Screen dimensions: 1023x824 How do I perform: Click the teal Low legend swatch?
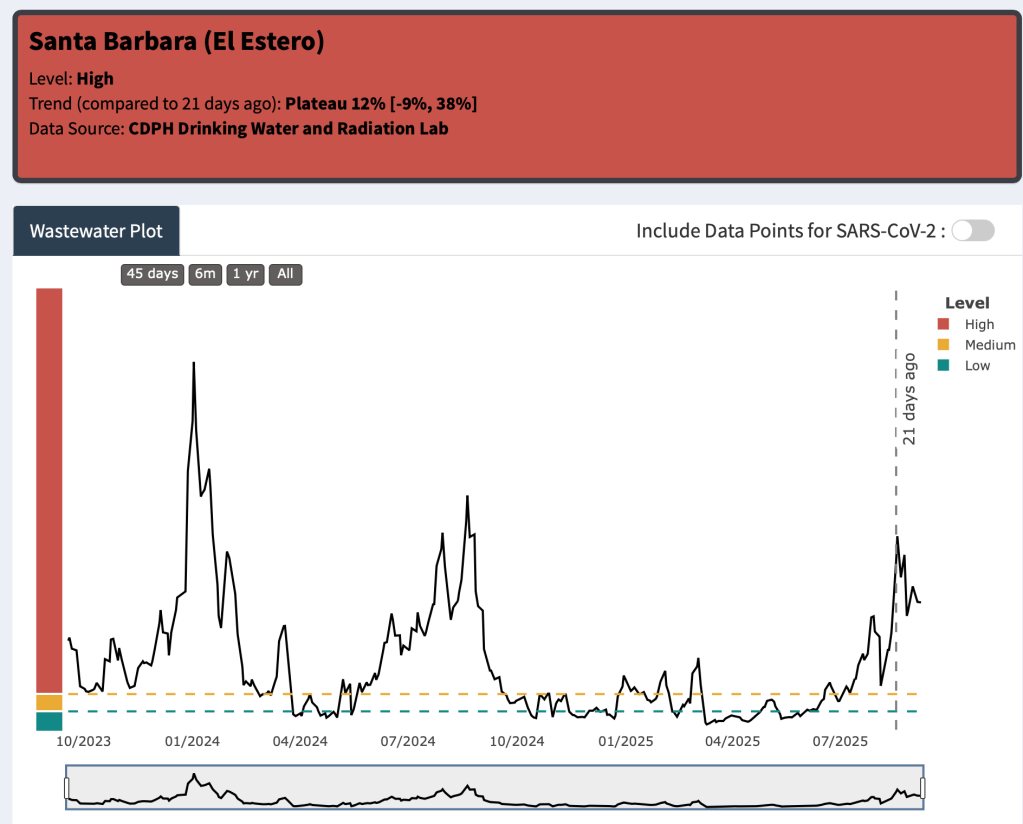(x=942, y=366)
